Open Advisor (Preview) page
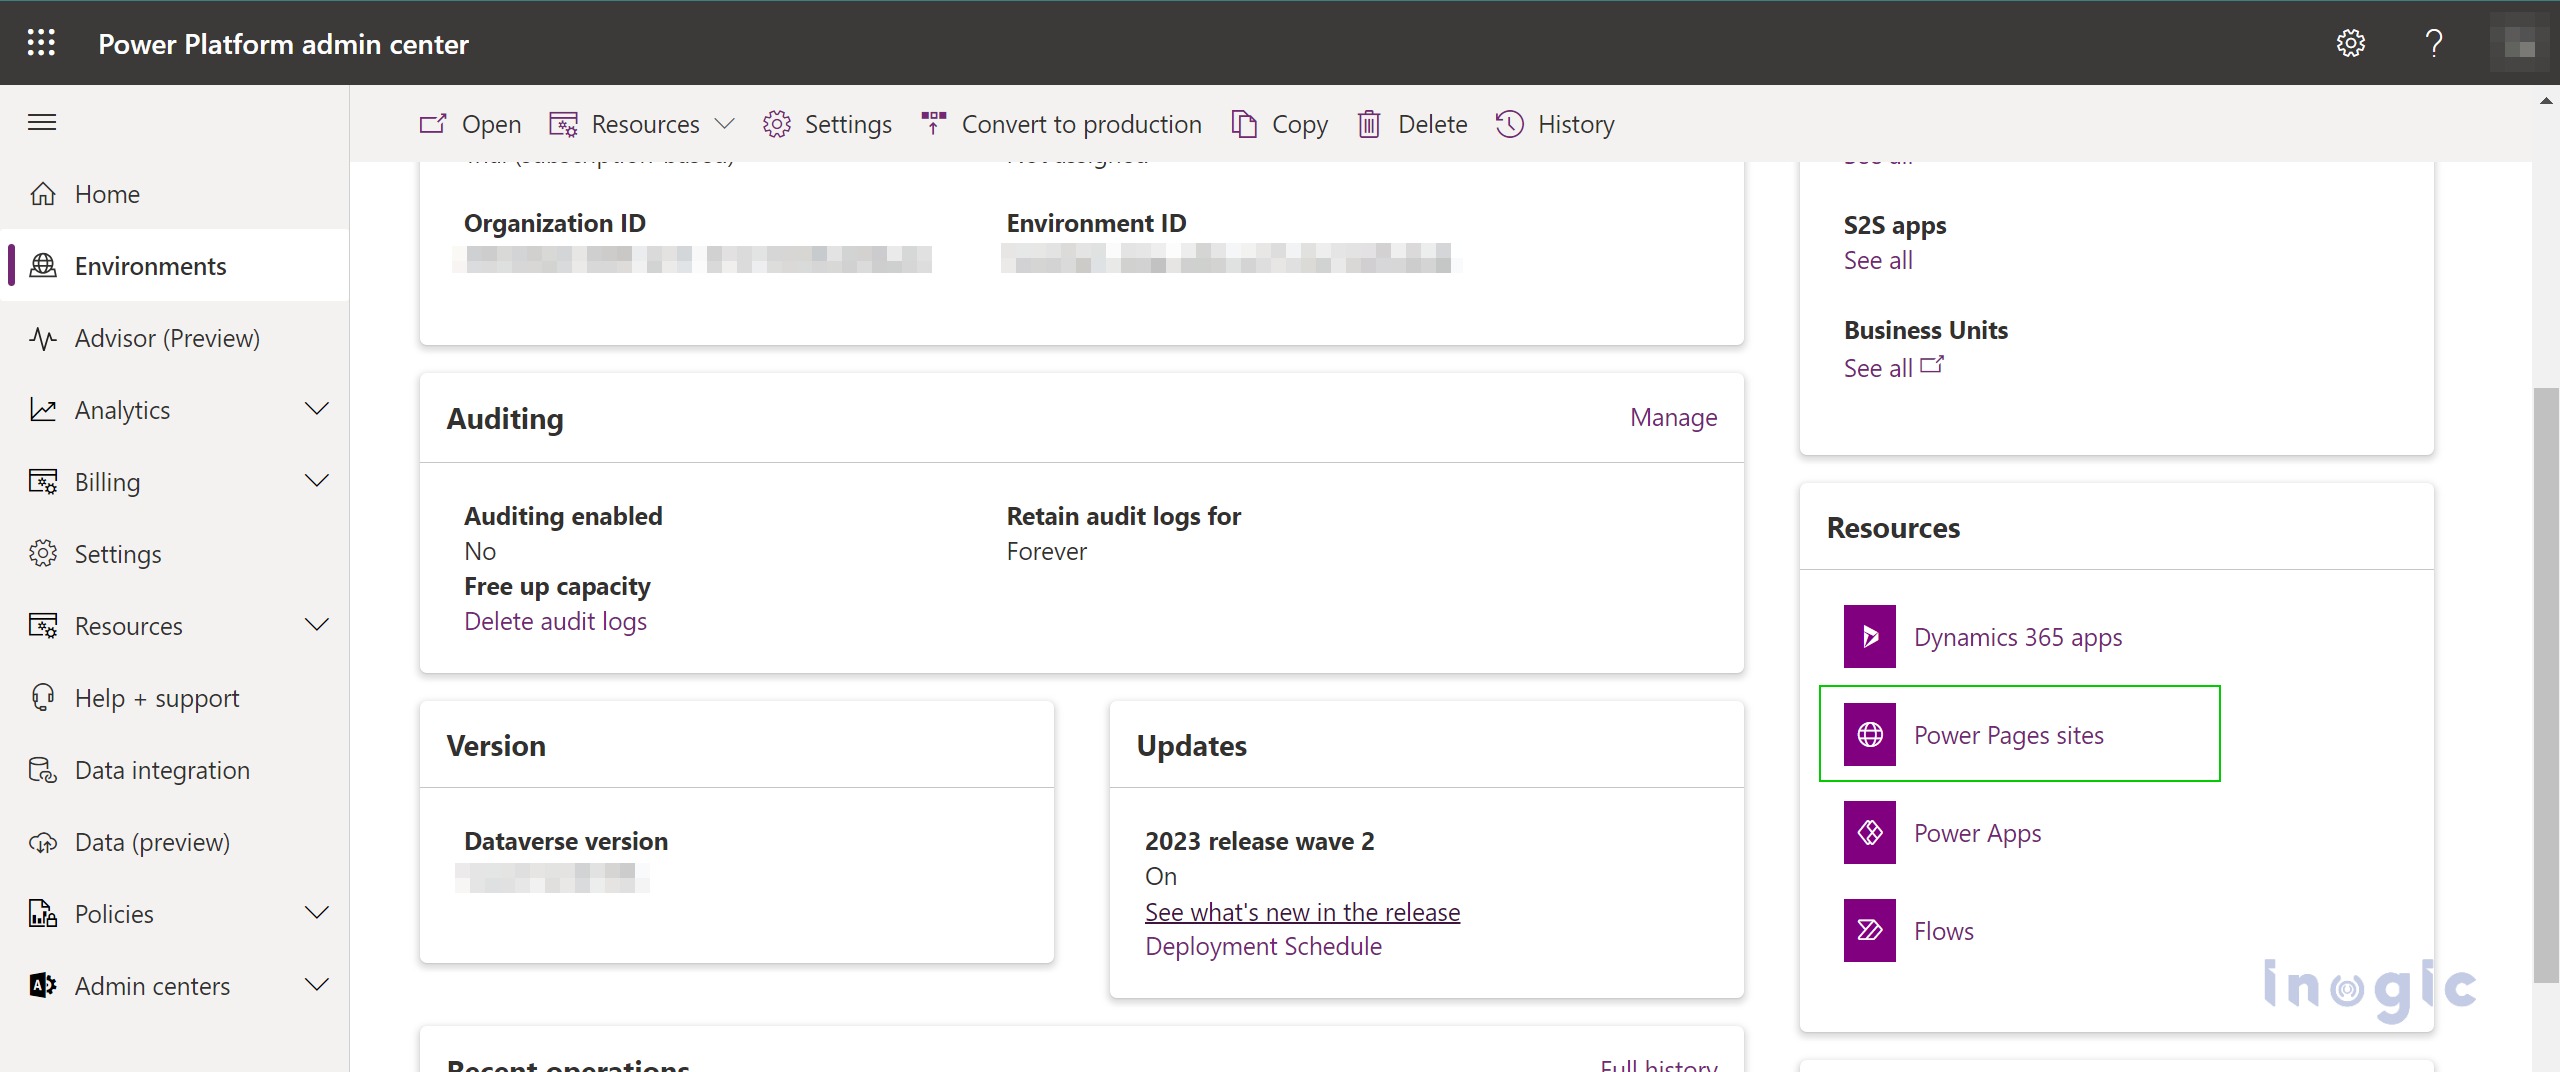Image resolution: width=2560 pixels, height=1072 pixels. [x=175, y=338]
